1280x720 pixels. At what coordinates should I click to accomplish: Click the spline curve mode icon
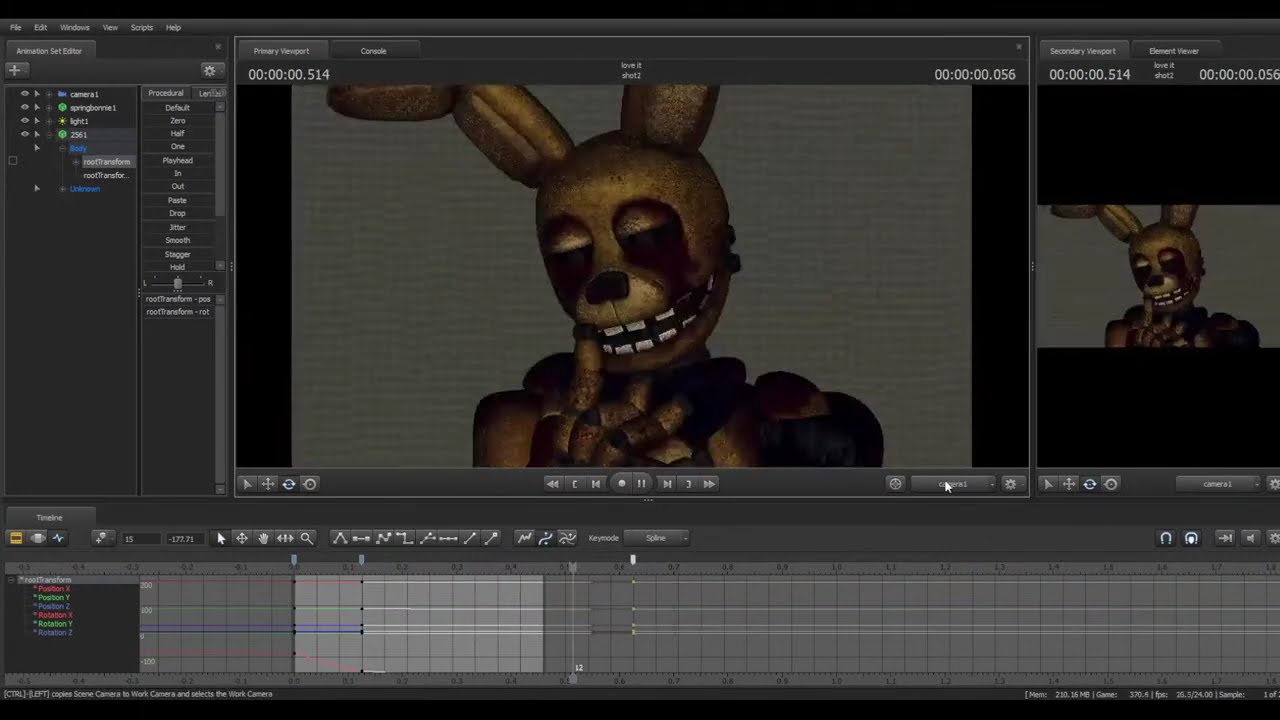coord(545,538)
